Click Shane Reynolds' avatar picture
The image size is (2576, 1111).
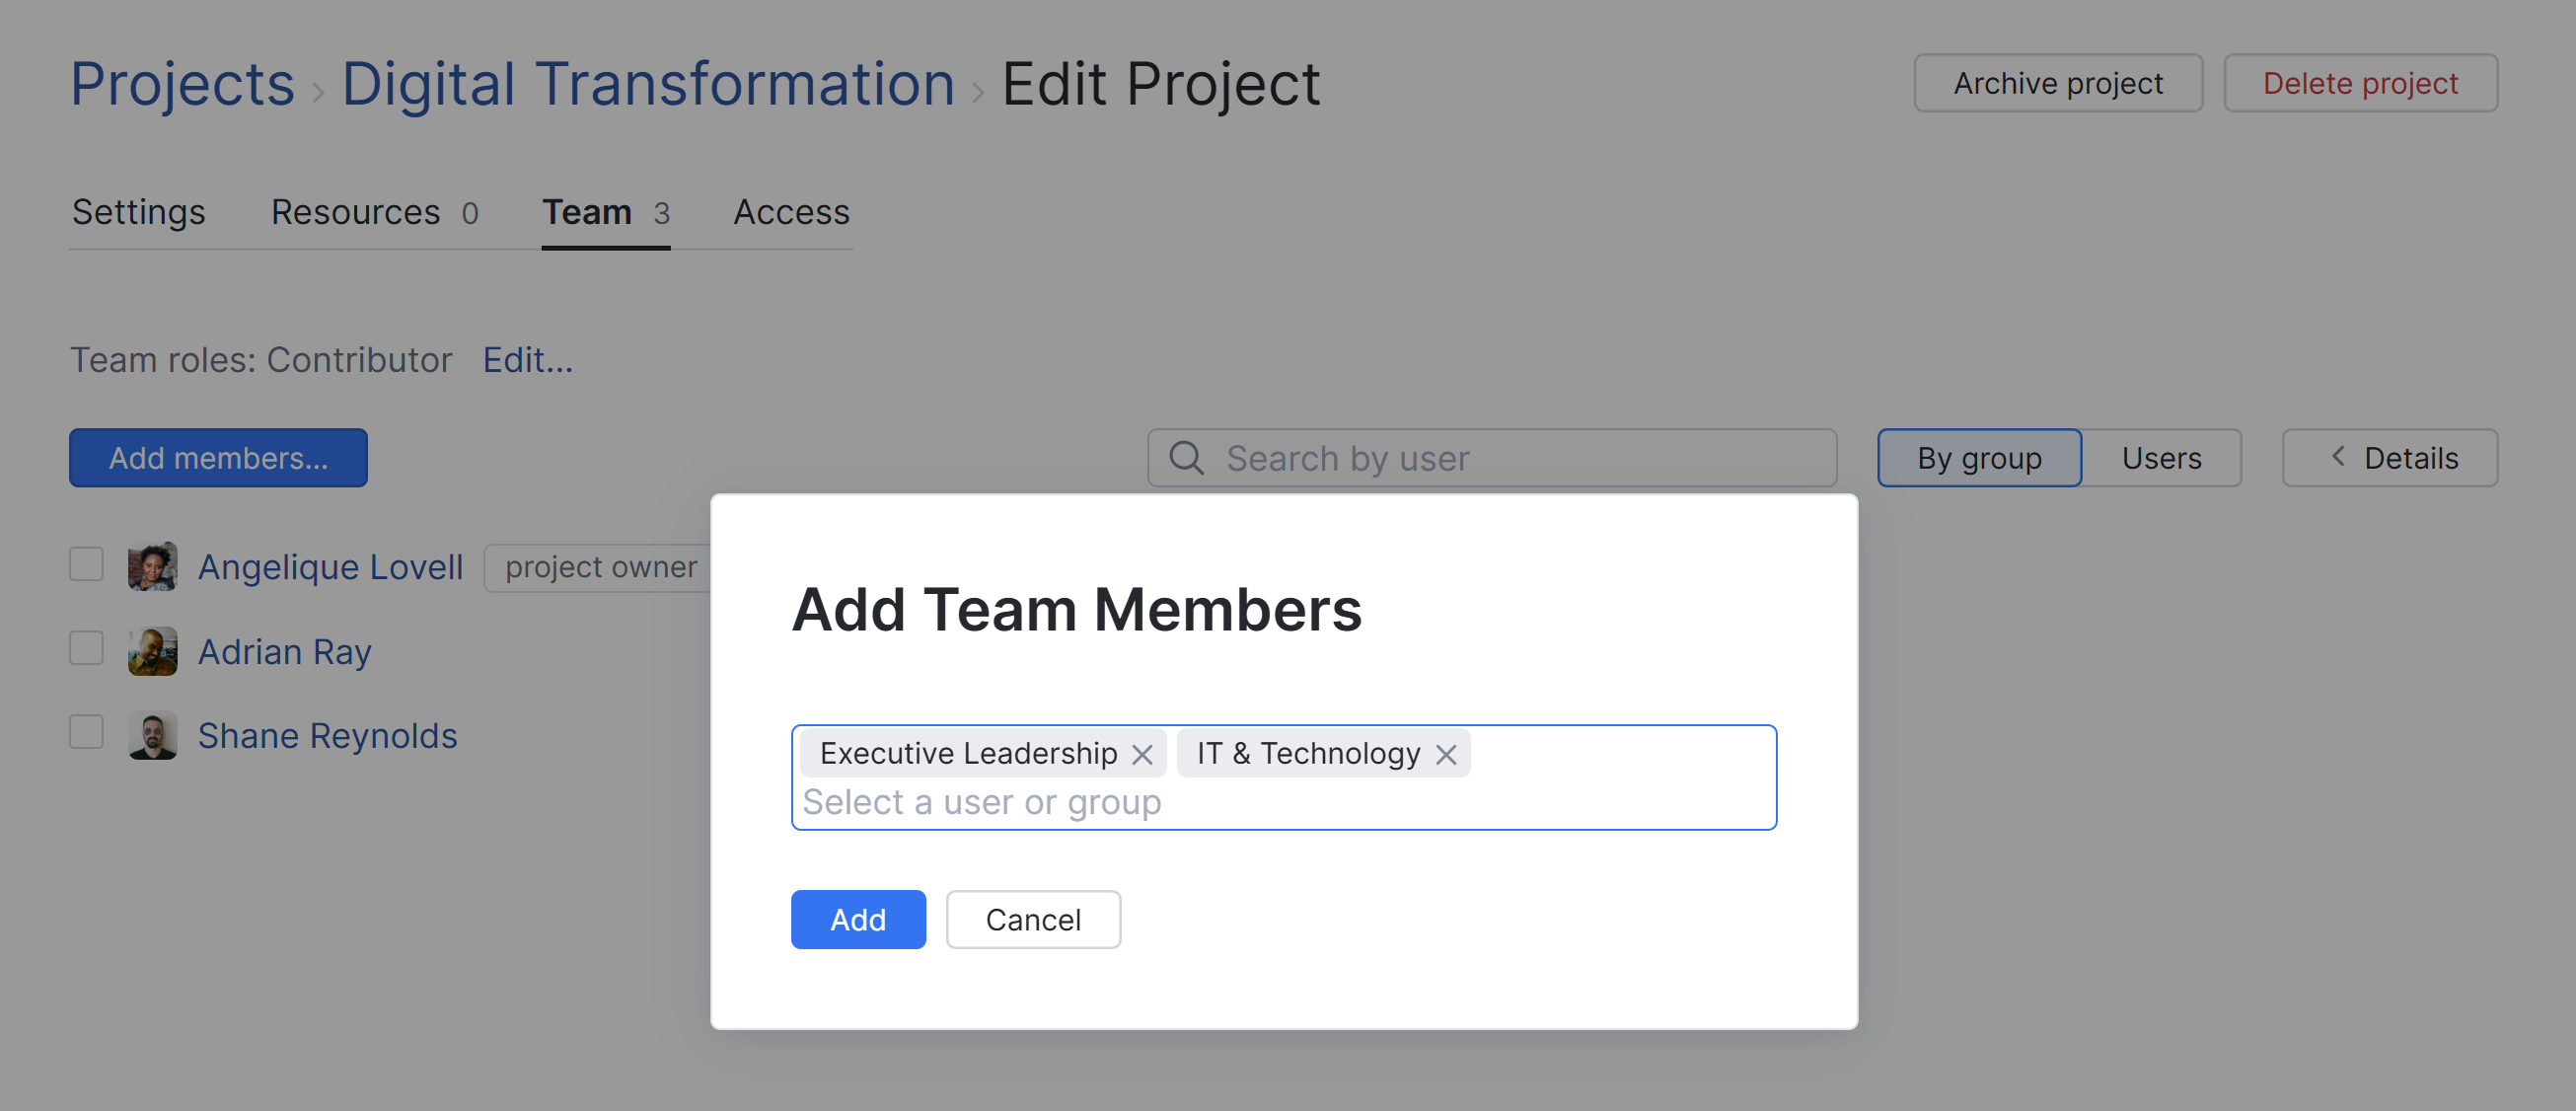[152, 735]
